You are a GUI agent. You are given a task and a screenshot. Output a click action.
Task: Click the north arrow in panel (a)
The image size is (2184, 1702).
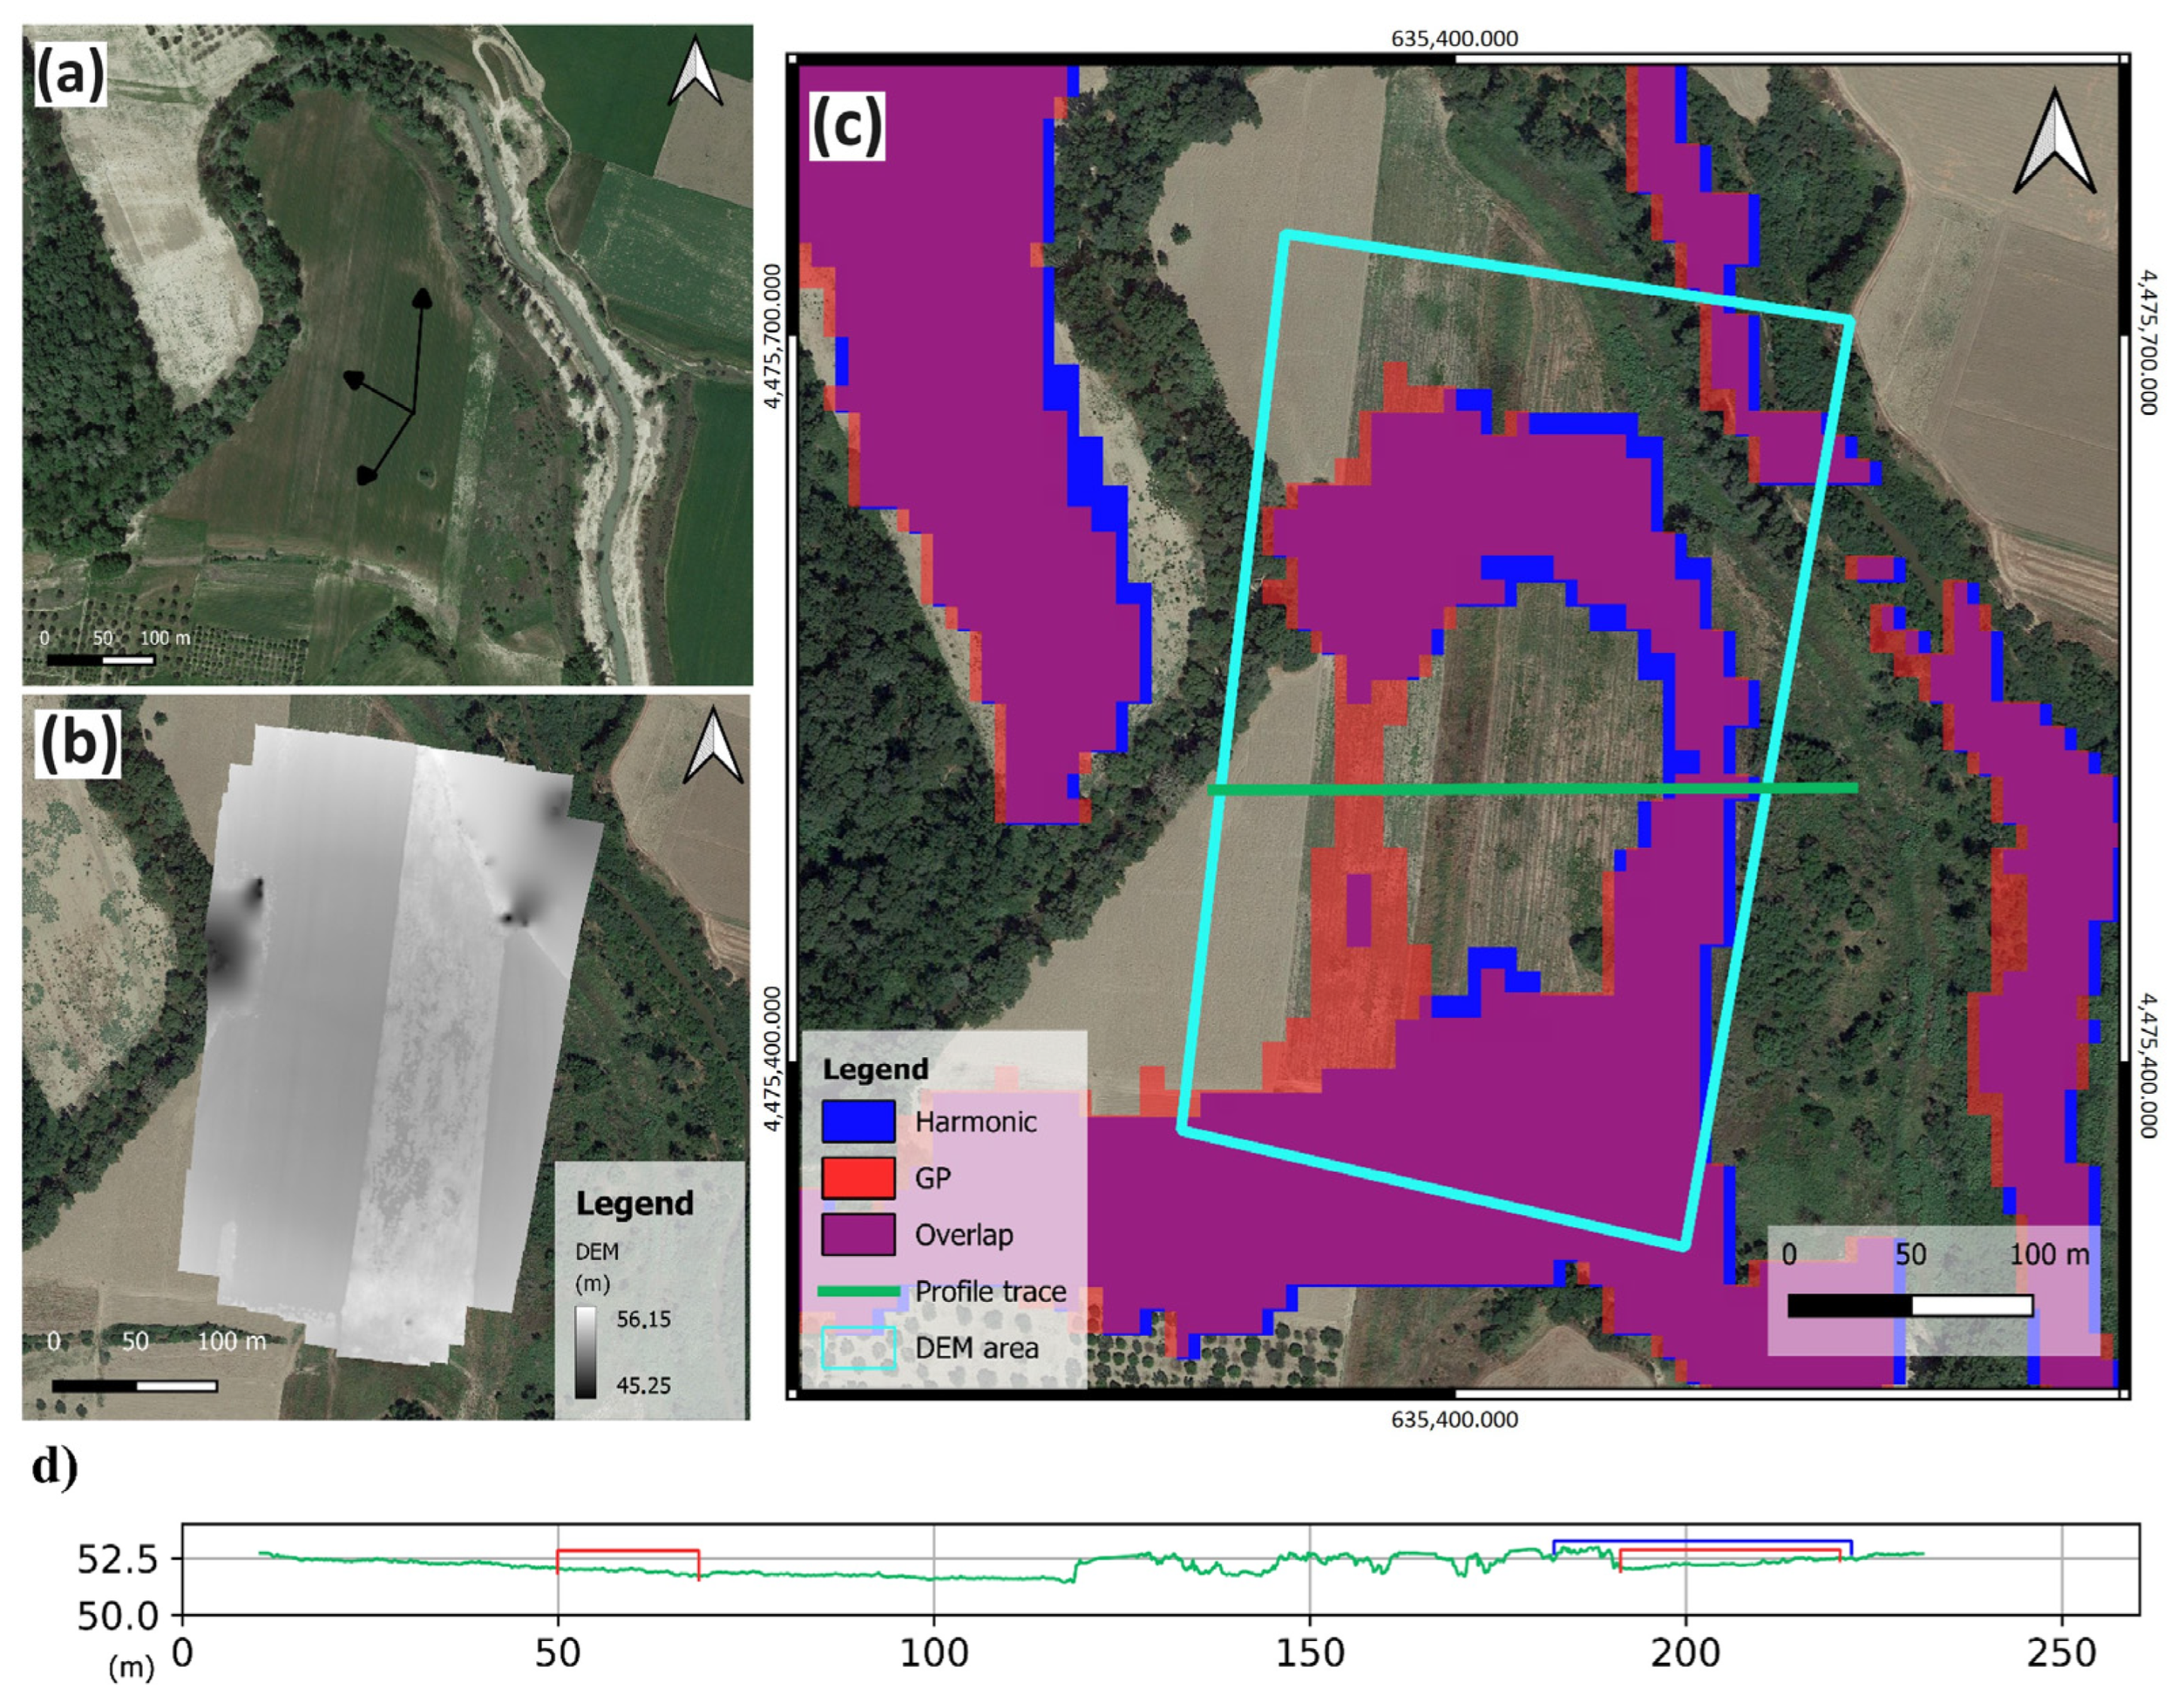tap(695, 72)
